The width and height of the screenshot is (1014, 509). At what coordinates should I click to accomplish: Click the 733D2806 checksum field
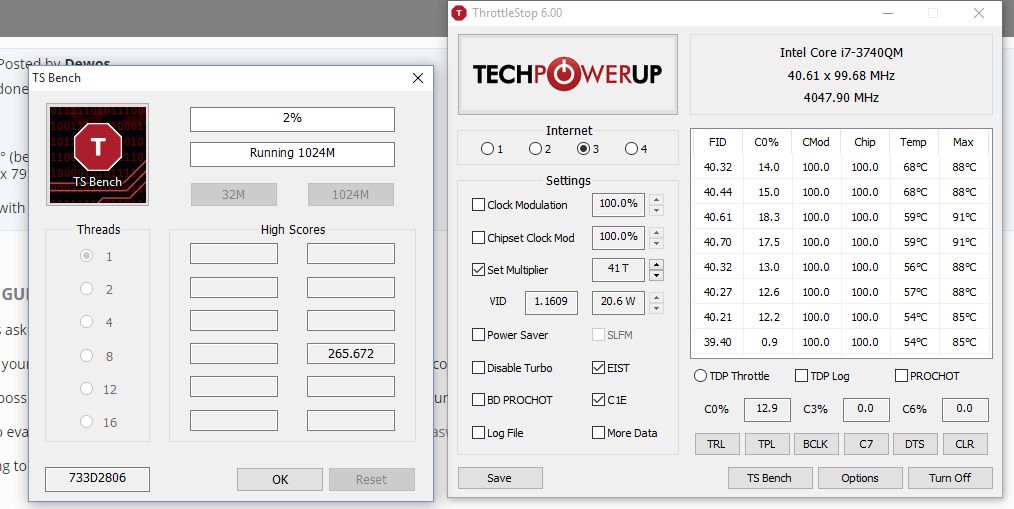(98, 479)
